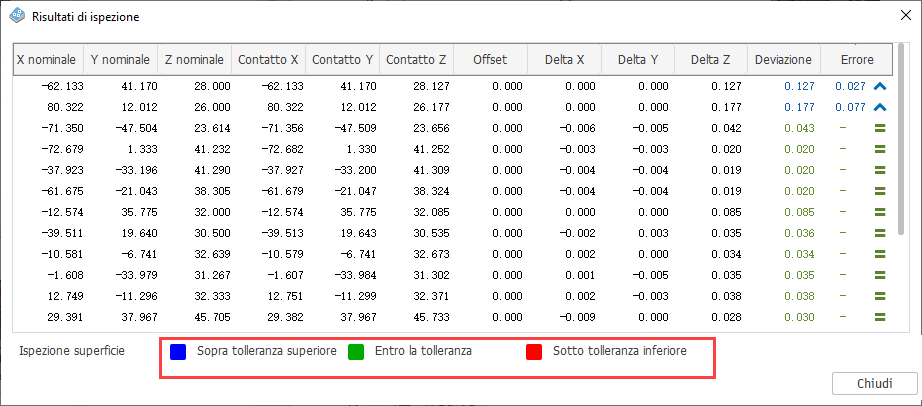The width and height of the screenshot is (922, 406).
Task: Click the Contatto X column header
Action: click(268, 59)
